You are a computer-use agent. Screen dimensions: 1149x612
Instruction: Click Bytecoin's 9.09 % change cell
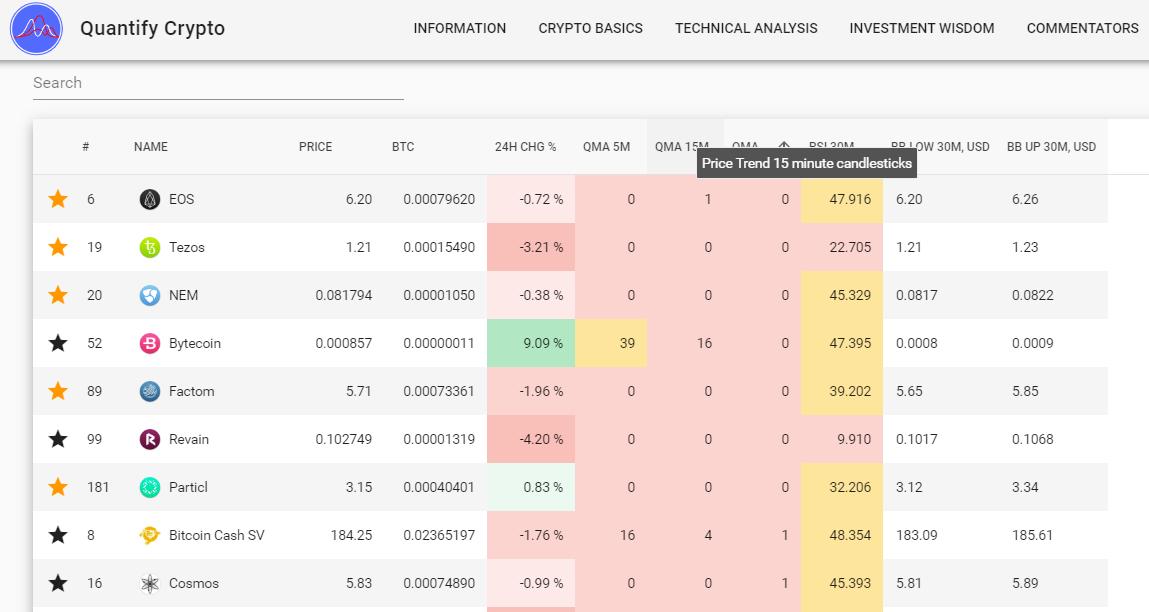coord(531,343)
